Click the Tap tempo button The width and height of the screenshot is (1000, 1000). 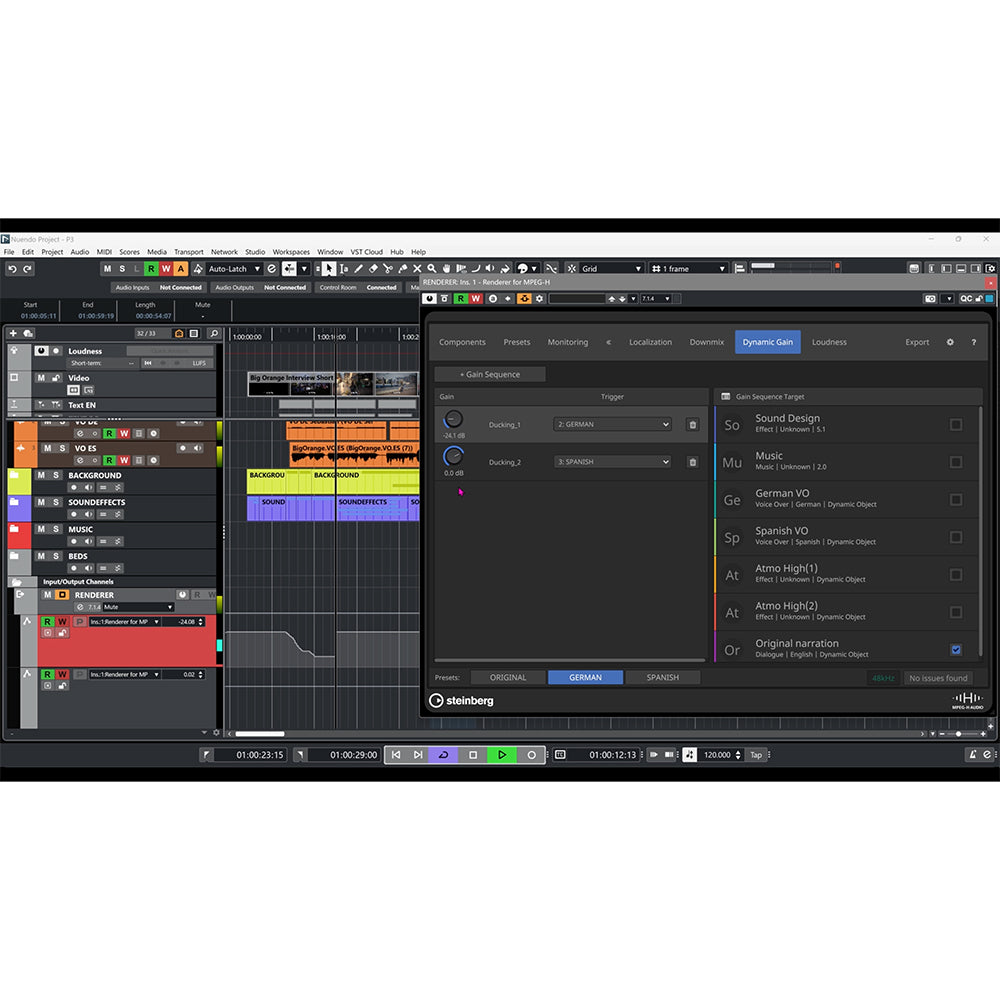click(x=756, y=754)
